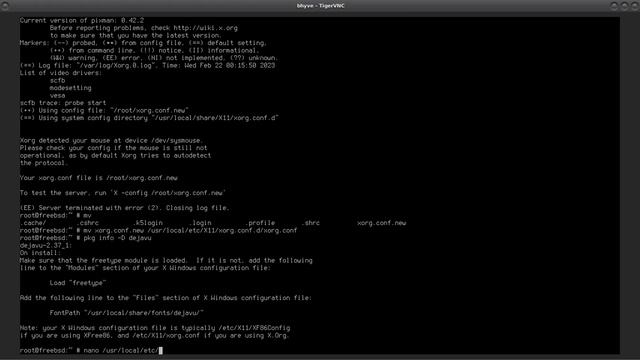The width and height of the screenshot is (640, 360).
Task: Click the 'scfb trace: probe start' line
Action: (63, 103)
